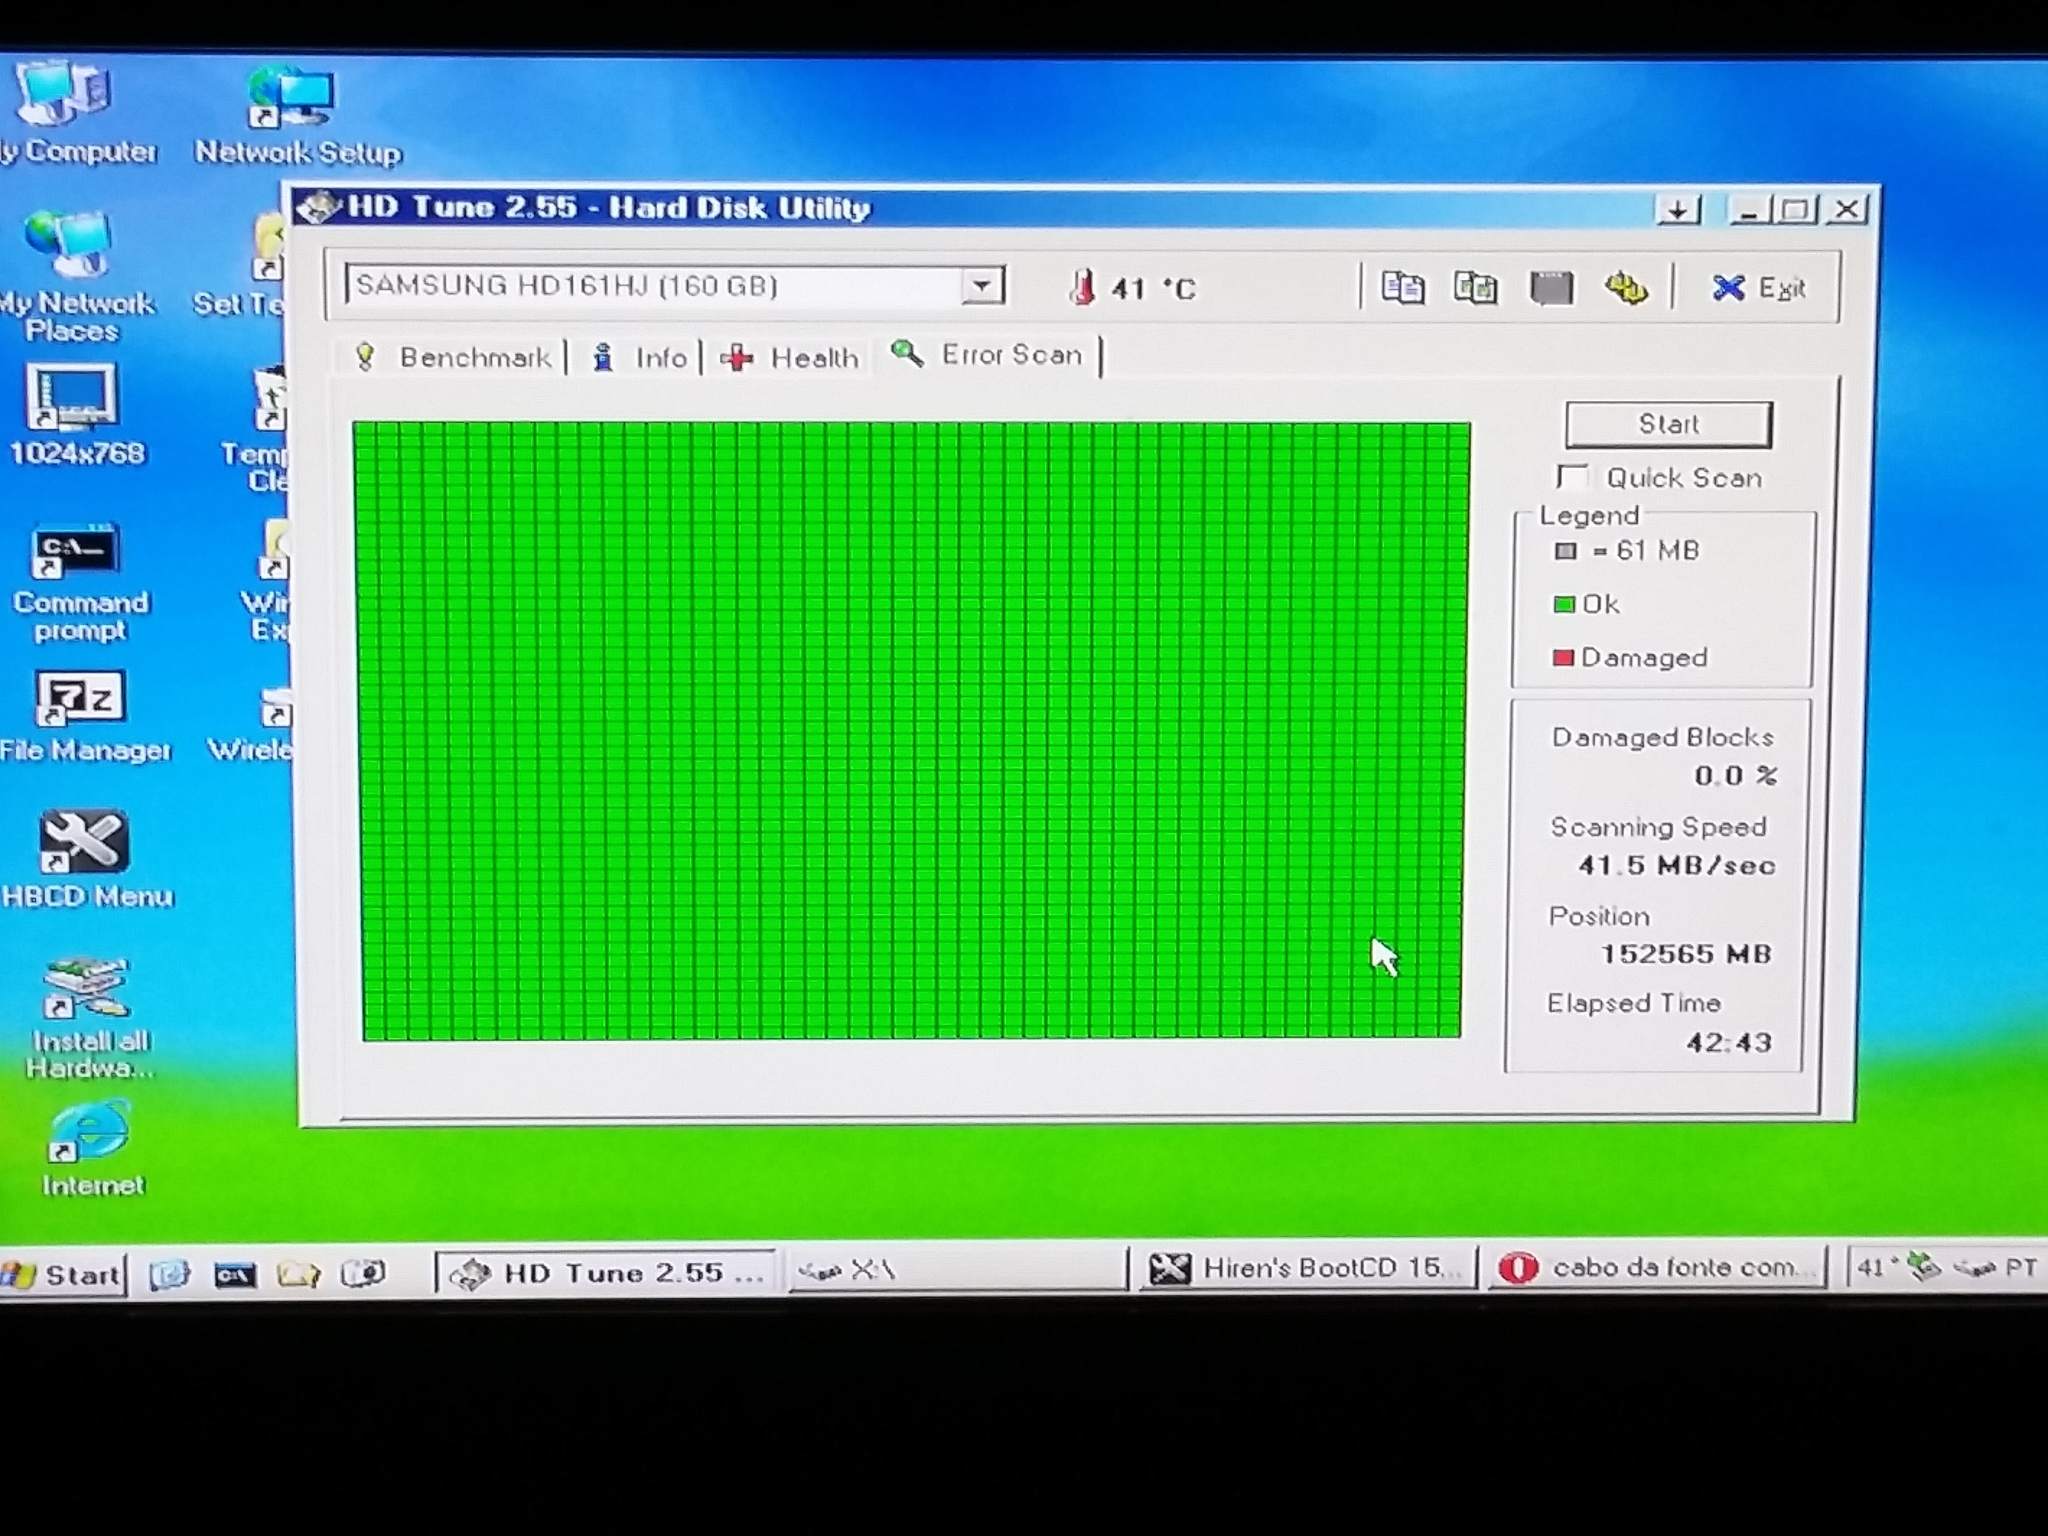The width and height of the screenshot is (2048, 1536).
Task: Click the first quick launch icon beside Start
Action: pos(169,1274)
